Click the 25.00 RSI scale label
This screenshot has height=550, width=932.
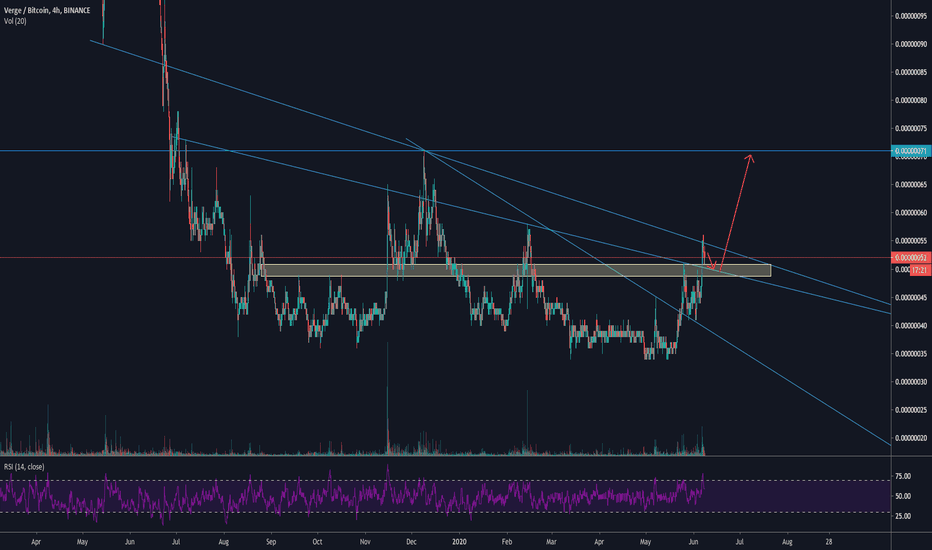click(903, 516)
